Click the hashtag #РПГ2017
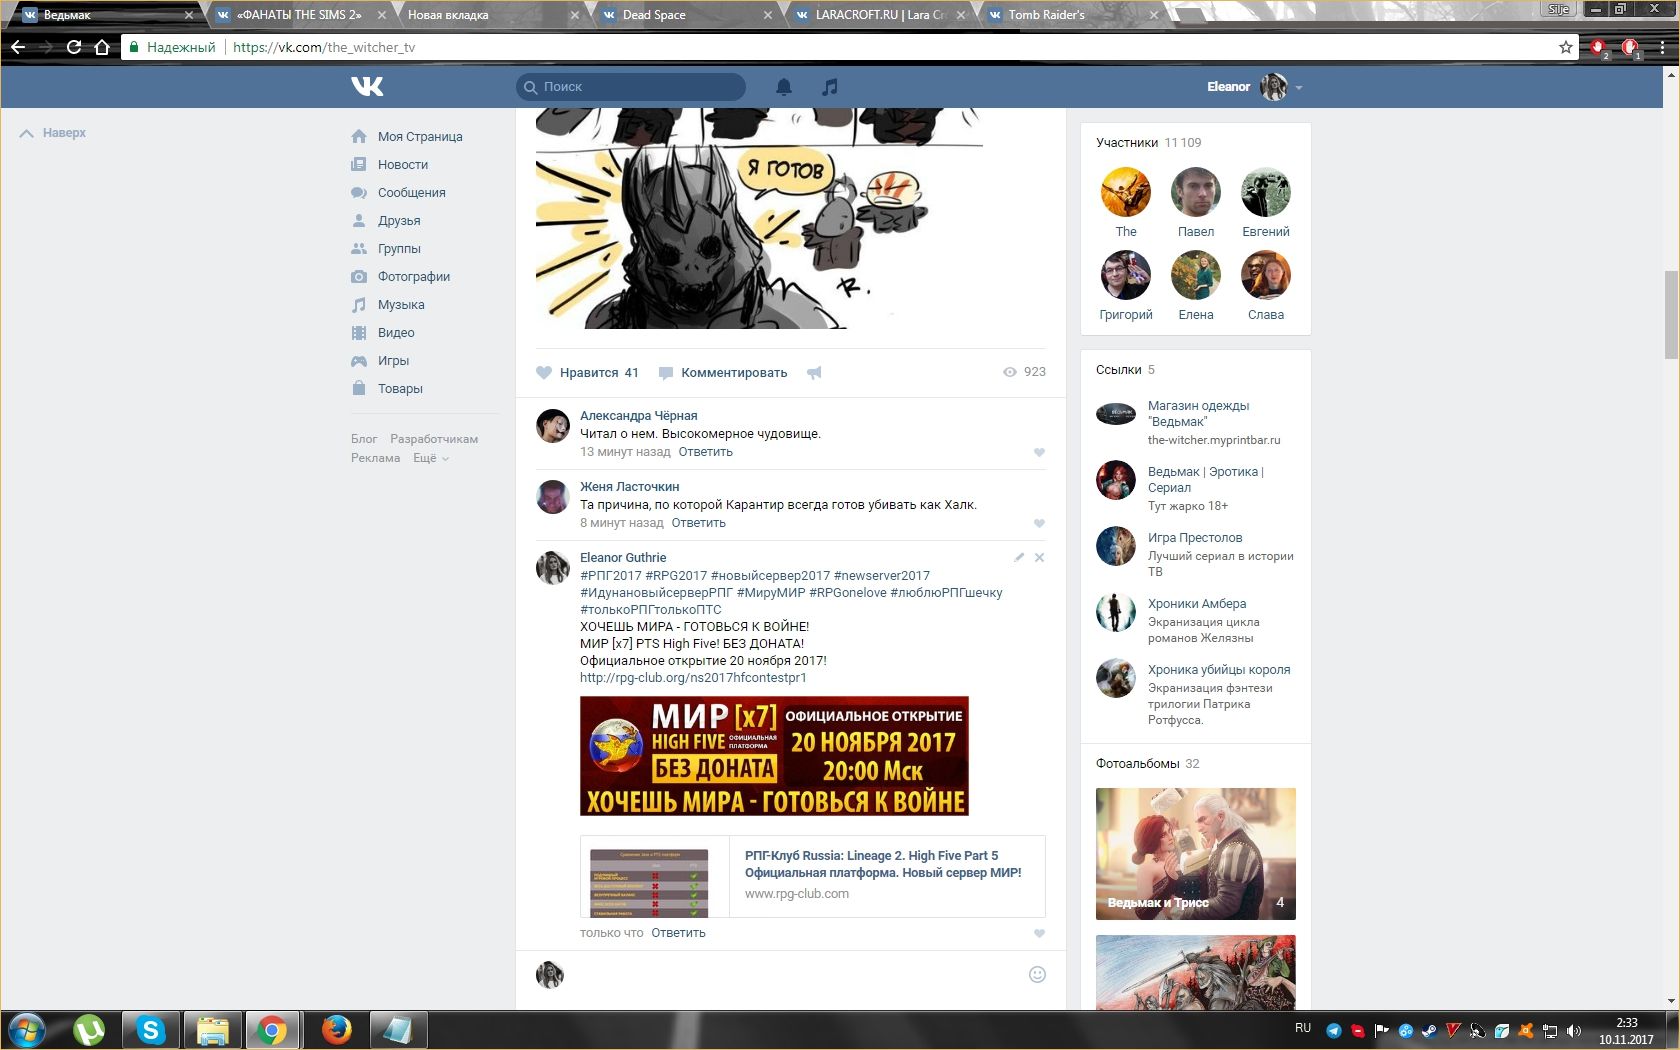Image resolution: width=1680 pixels, height=1050 pixels. [x=611, y=576]
